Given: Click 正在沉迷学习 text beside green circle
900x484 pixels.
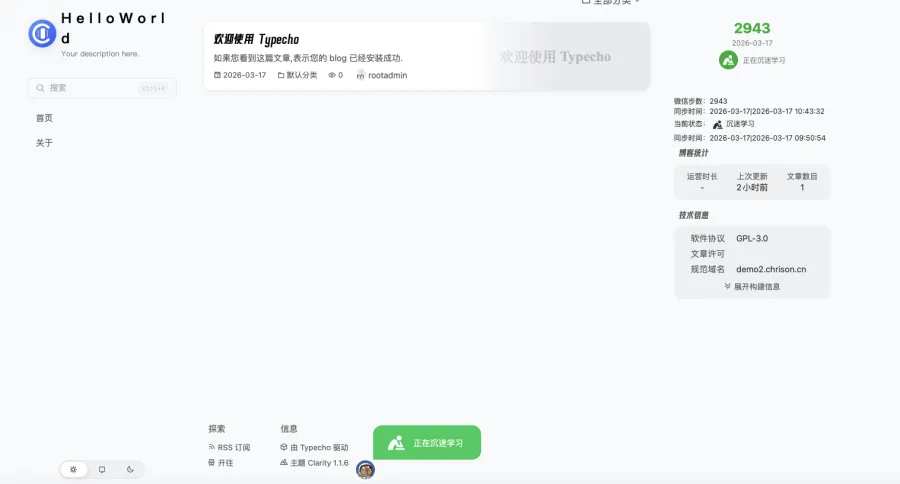Looking at the screenshot, I should coord(764,60).
